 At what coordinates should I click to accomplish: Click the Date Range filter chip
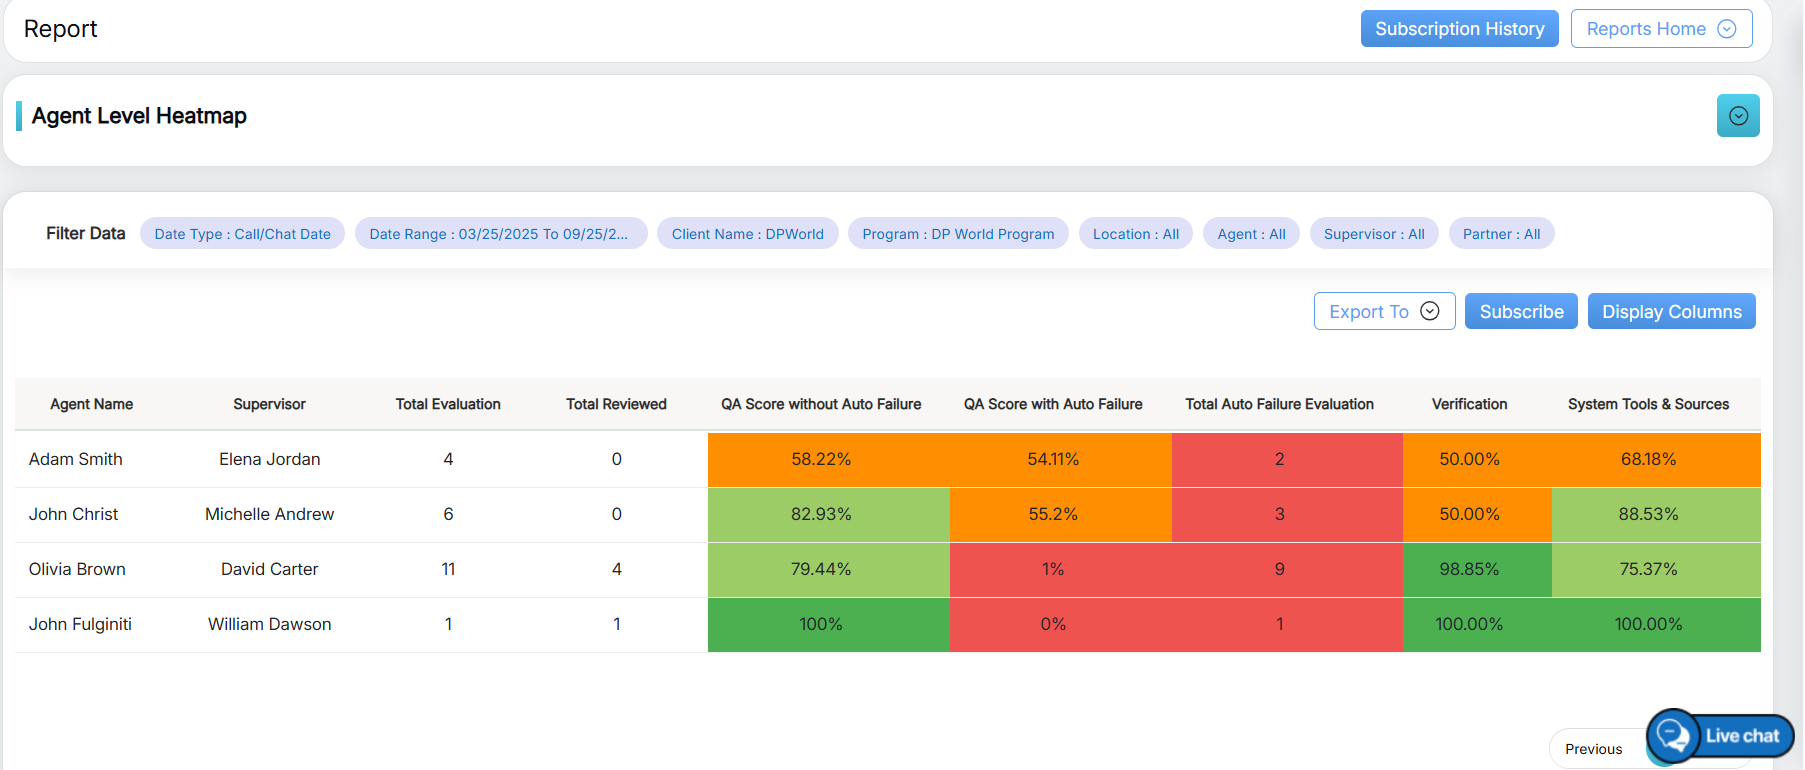click(x=500, y=234)
